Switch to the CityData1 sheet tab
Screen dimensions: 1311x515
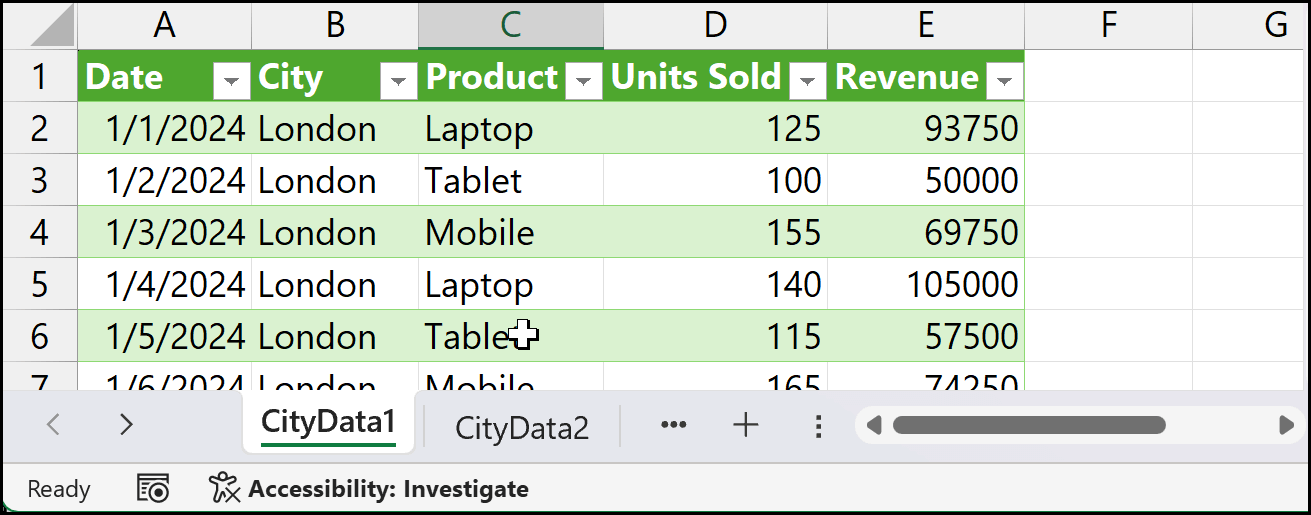pyautogui.click(x=328, y=424)
